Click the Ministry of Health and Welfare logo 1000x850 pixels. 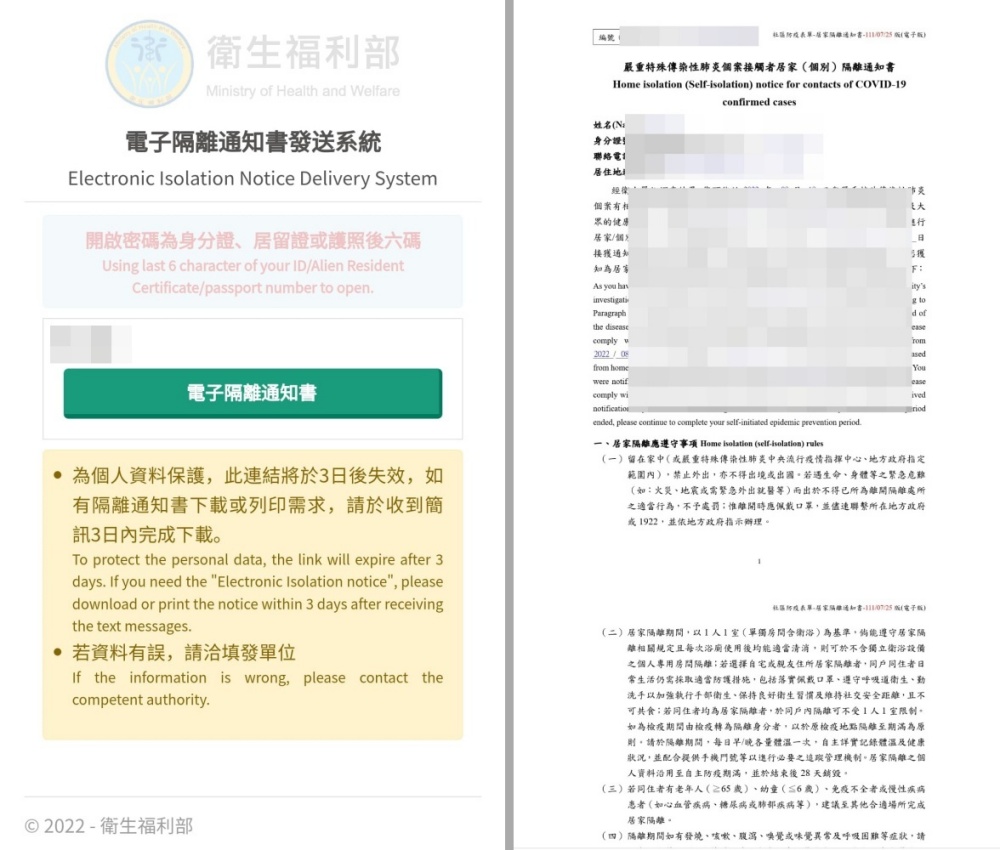[x=149, y=63]
